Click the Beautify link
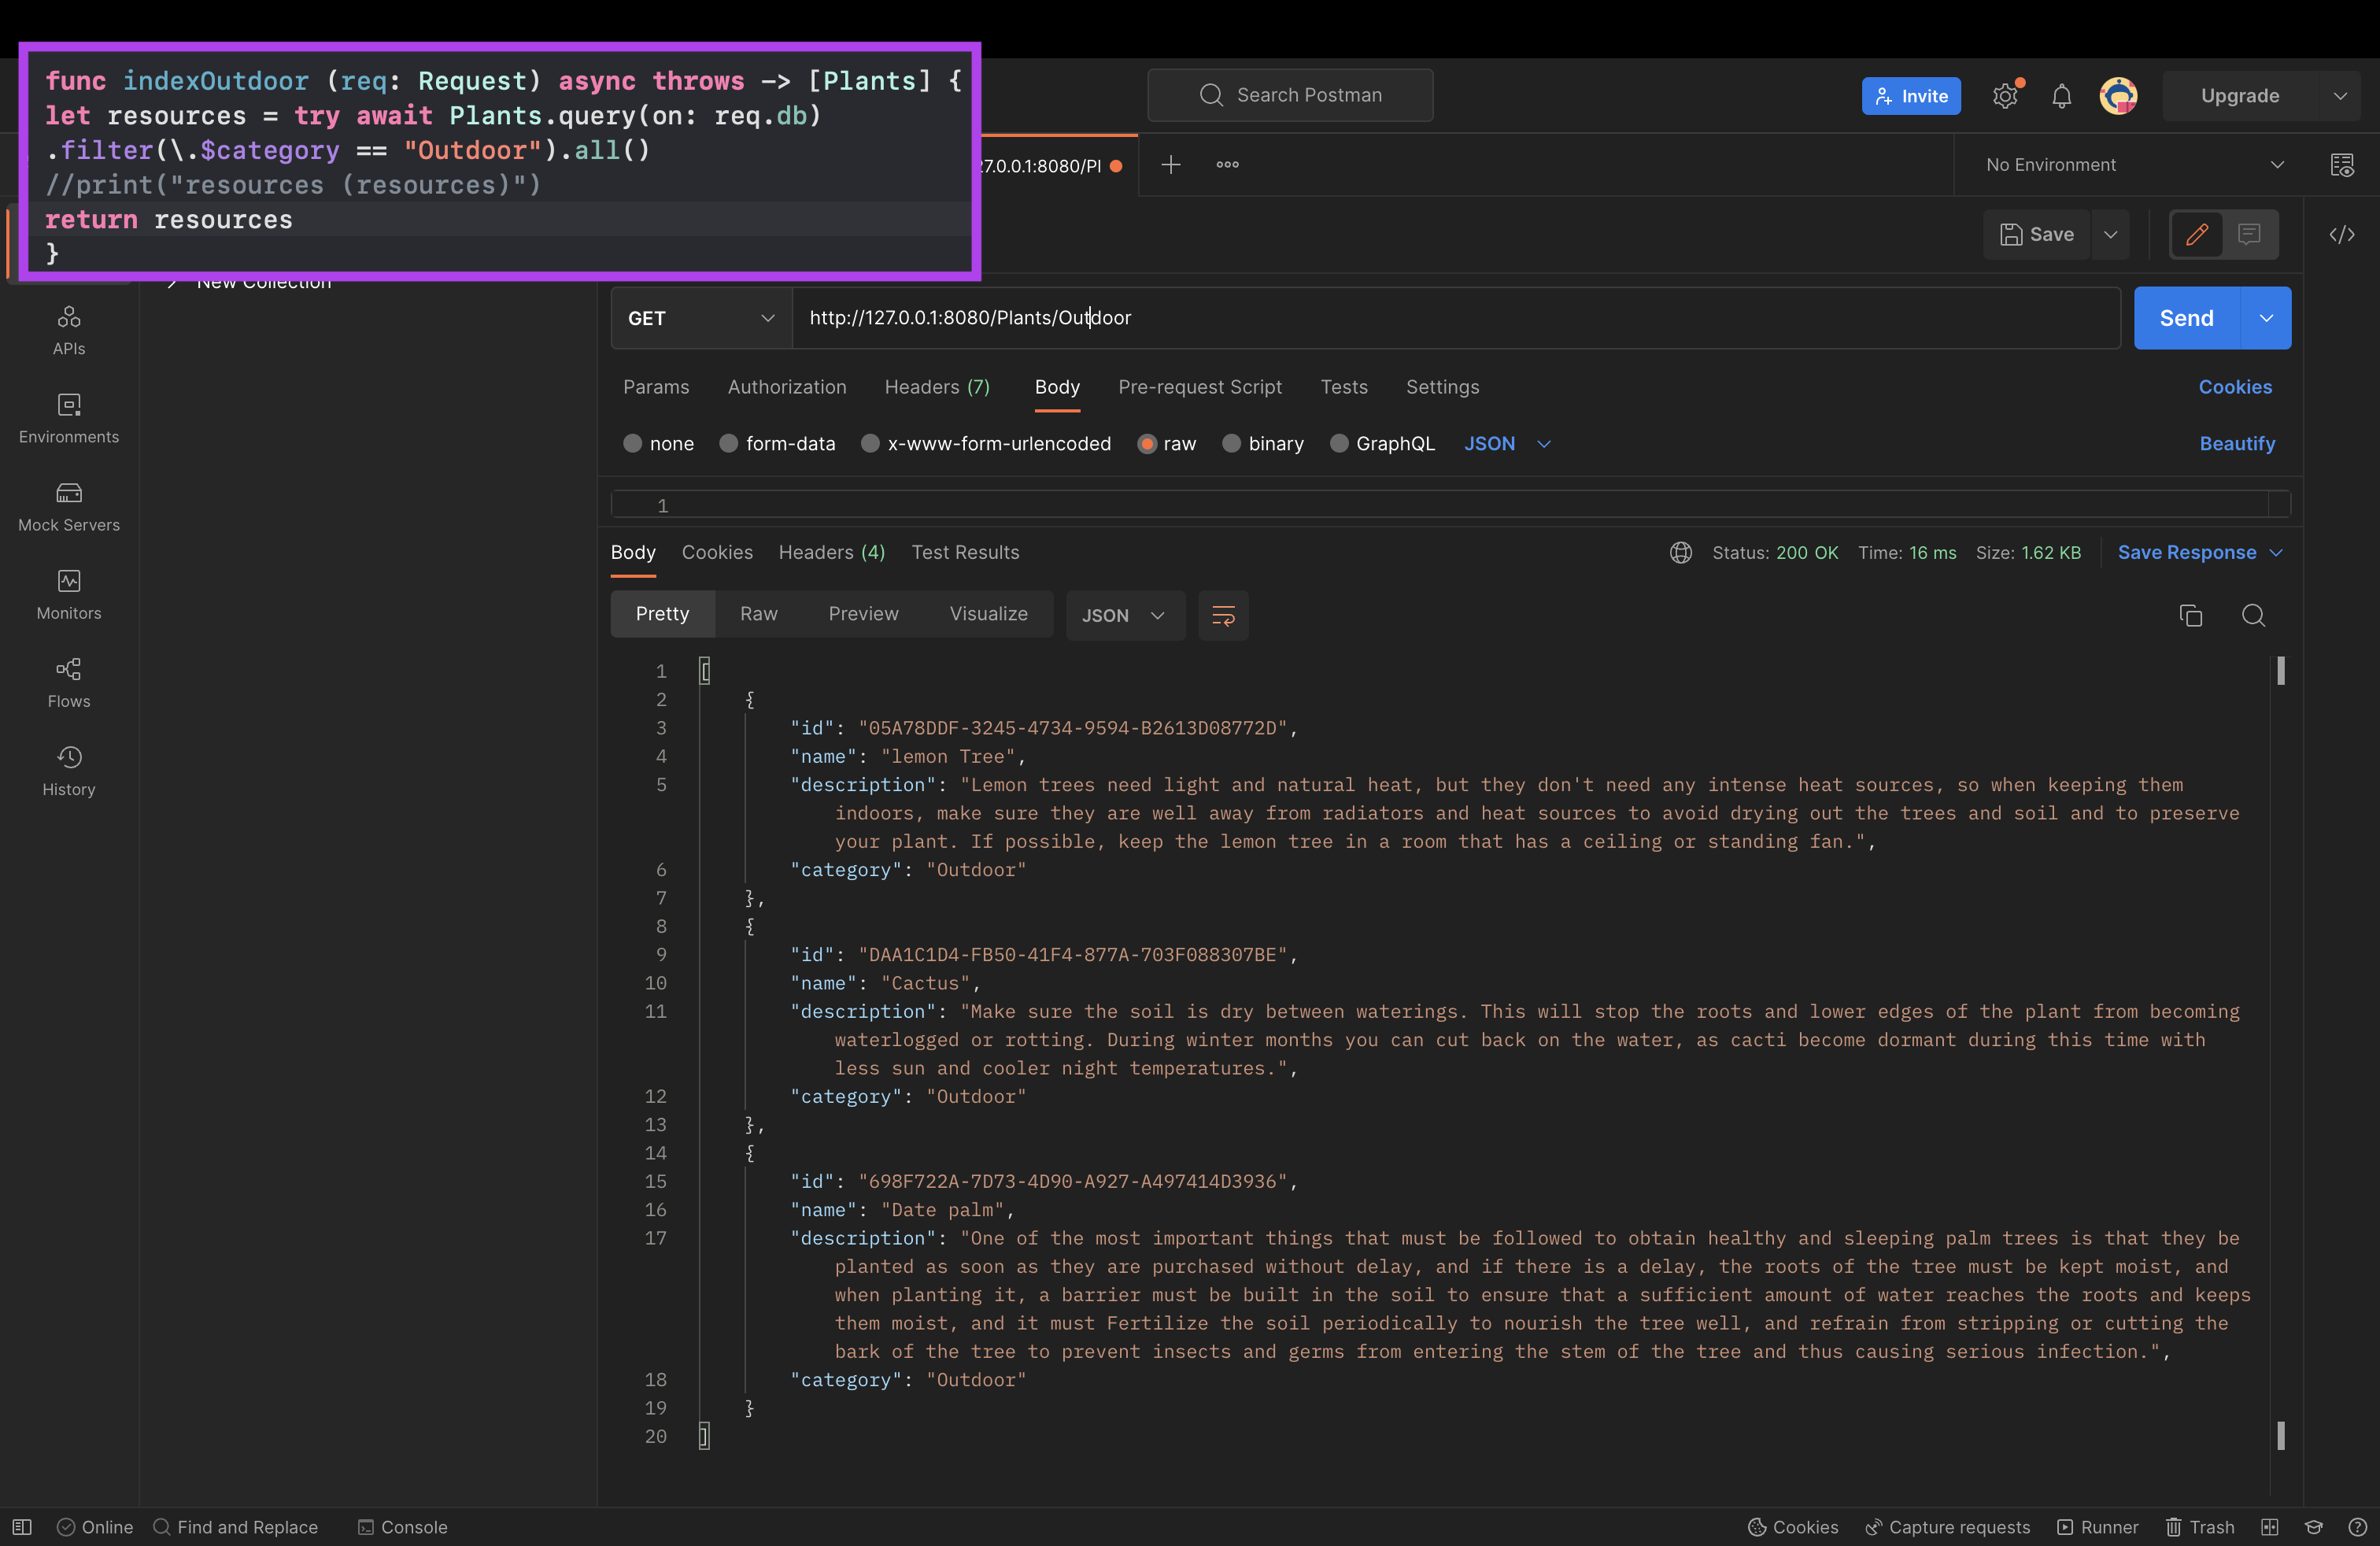The width and height of the screenshot is (2380, 1546). coord(2238,444)
